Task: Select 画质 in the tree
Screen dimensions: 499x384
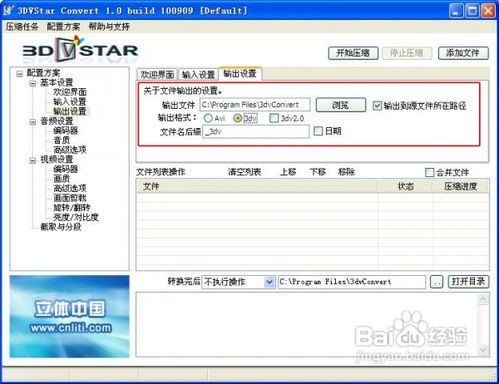Action: [x=62, y=179]
